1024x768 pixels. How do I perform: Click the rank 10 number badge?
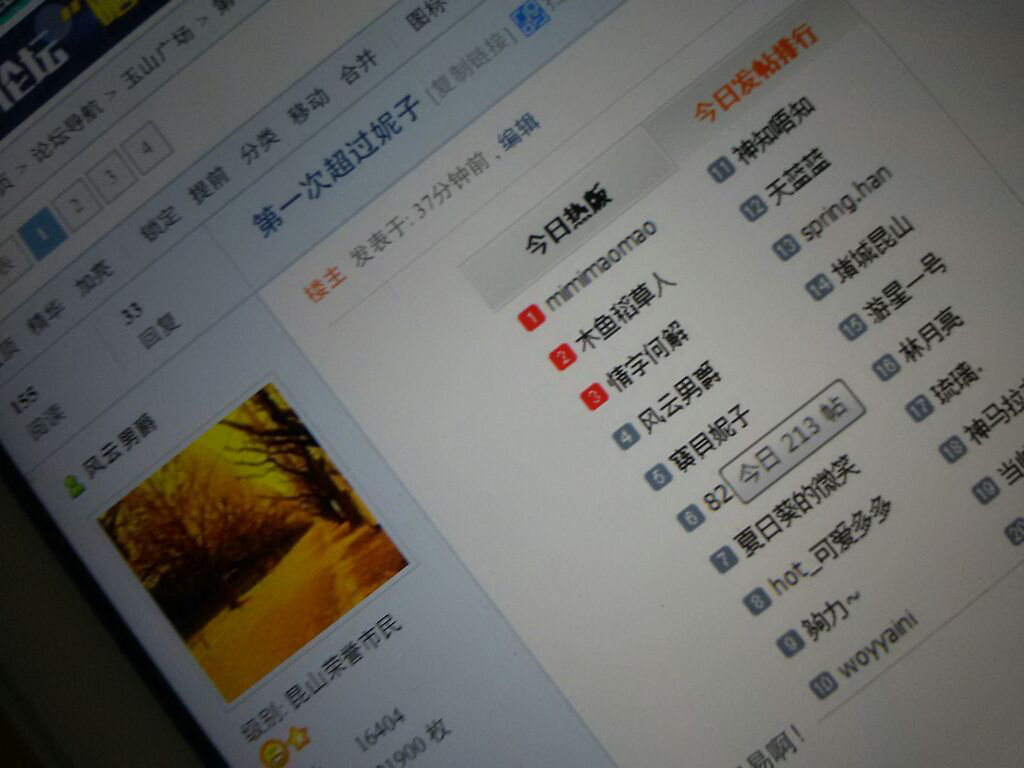[x=823, y=685]
